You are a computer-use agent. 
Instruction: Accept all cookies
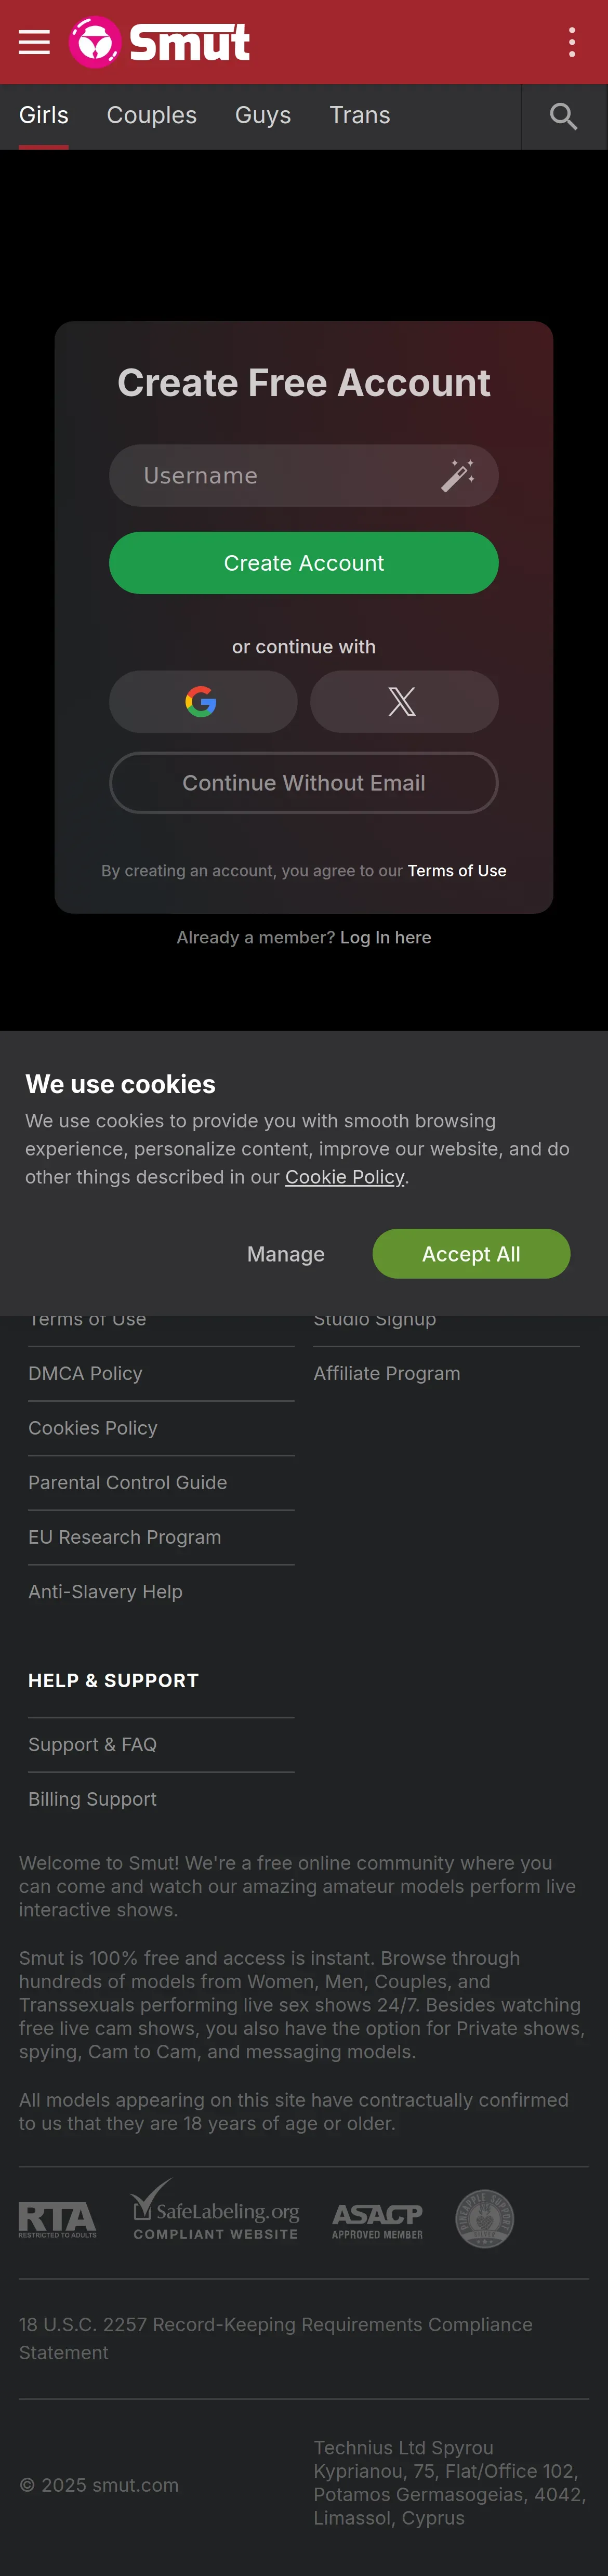click(470, 1253)
